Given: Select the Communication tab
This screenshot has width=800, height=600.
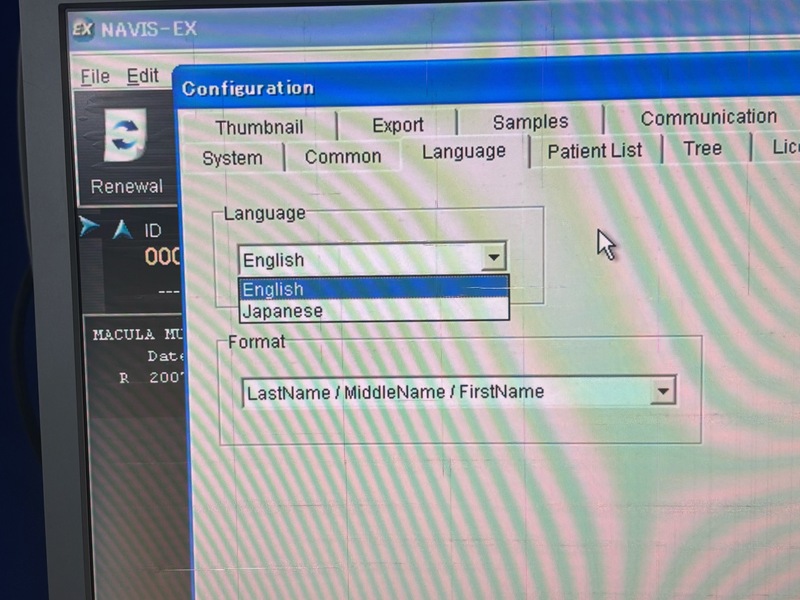Looking at the screenshot, I should click(708, 118).
